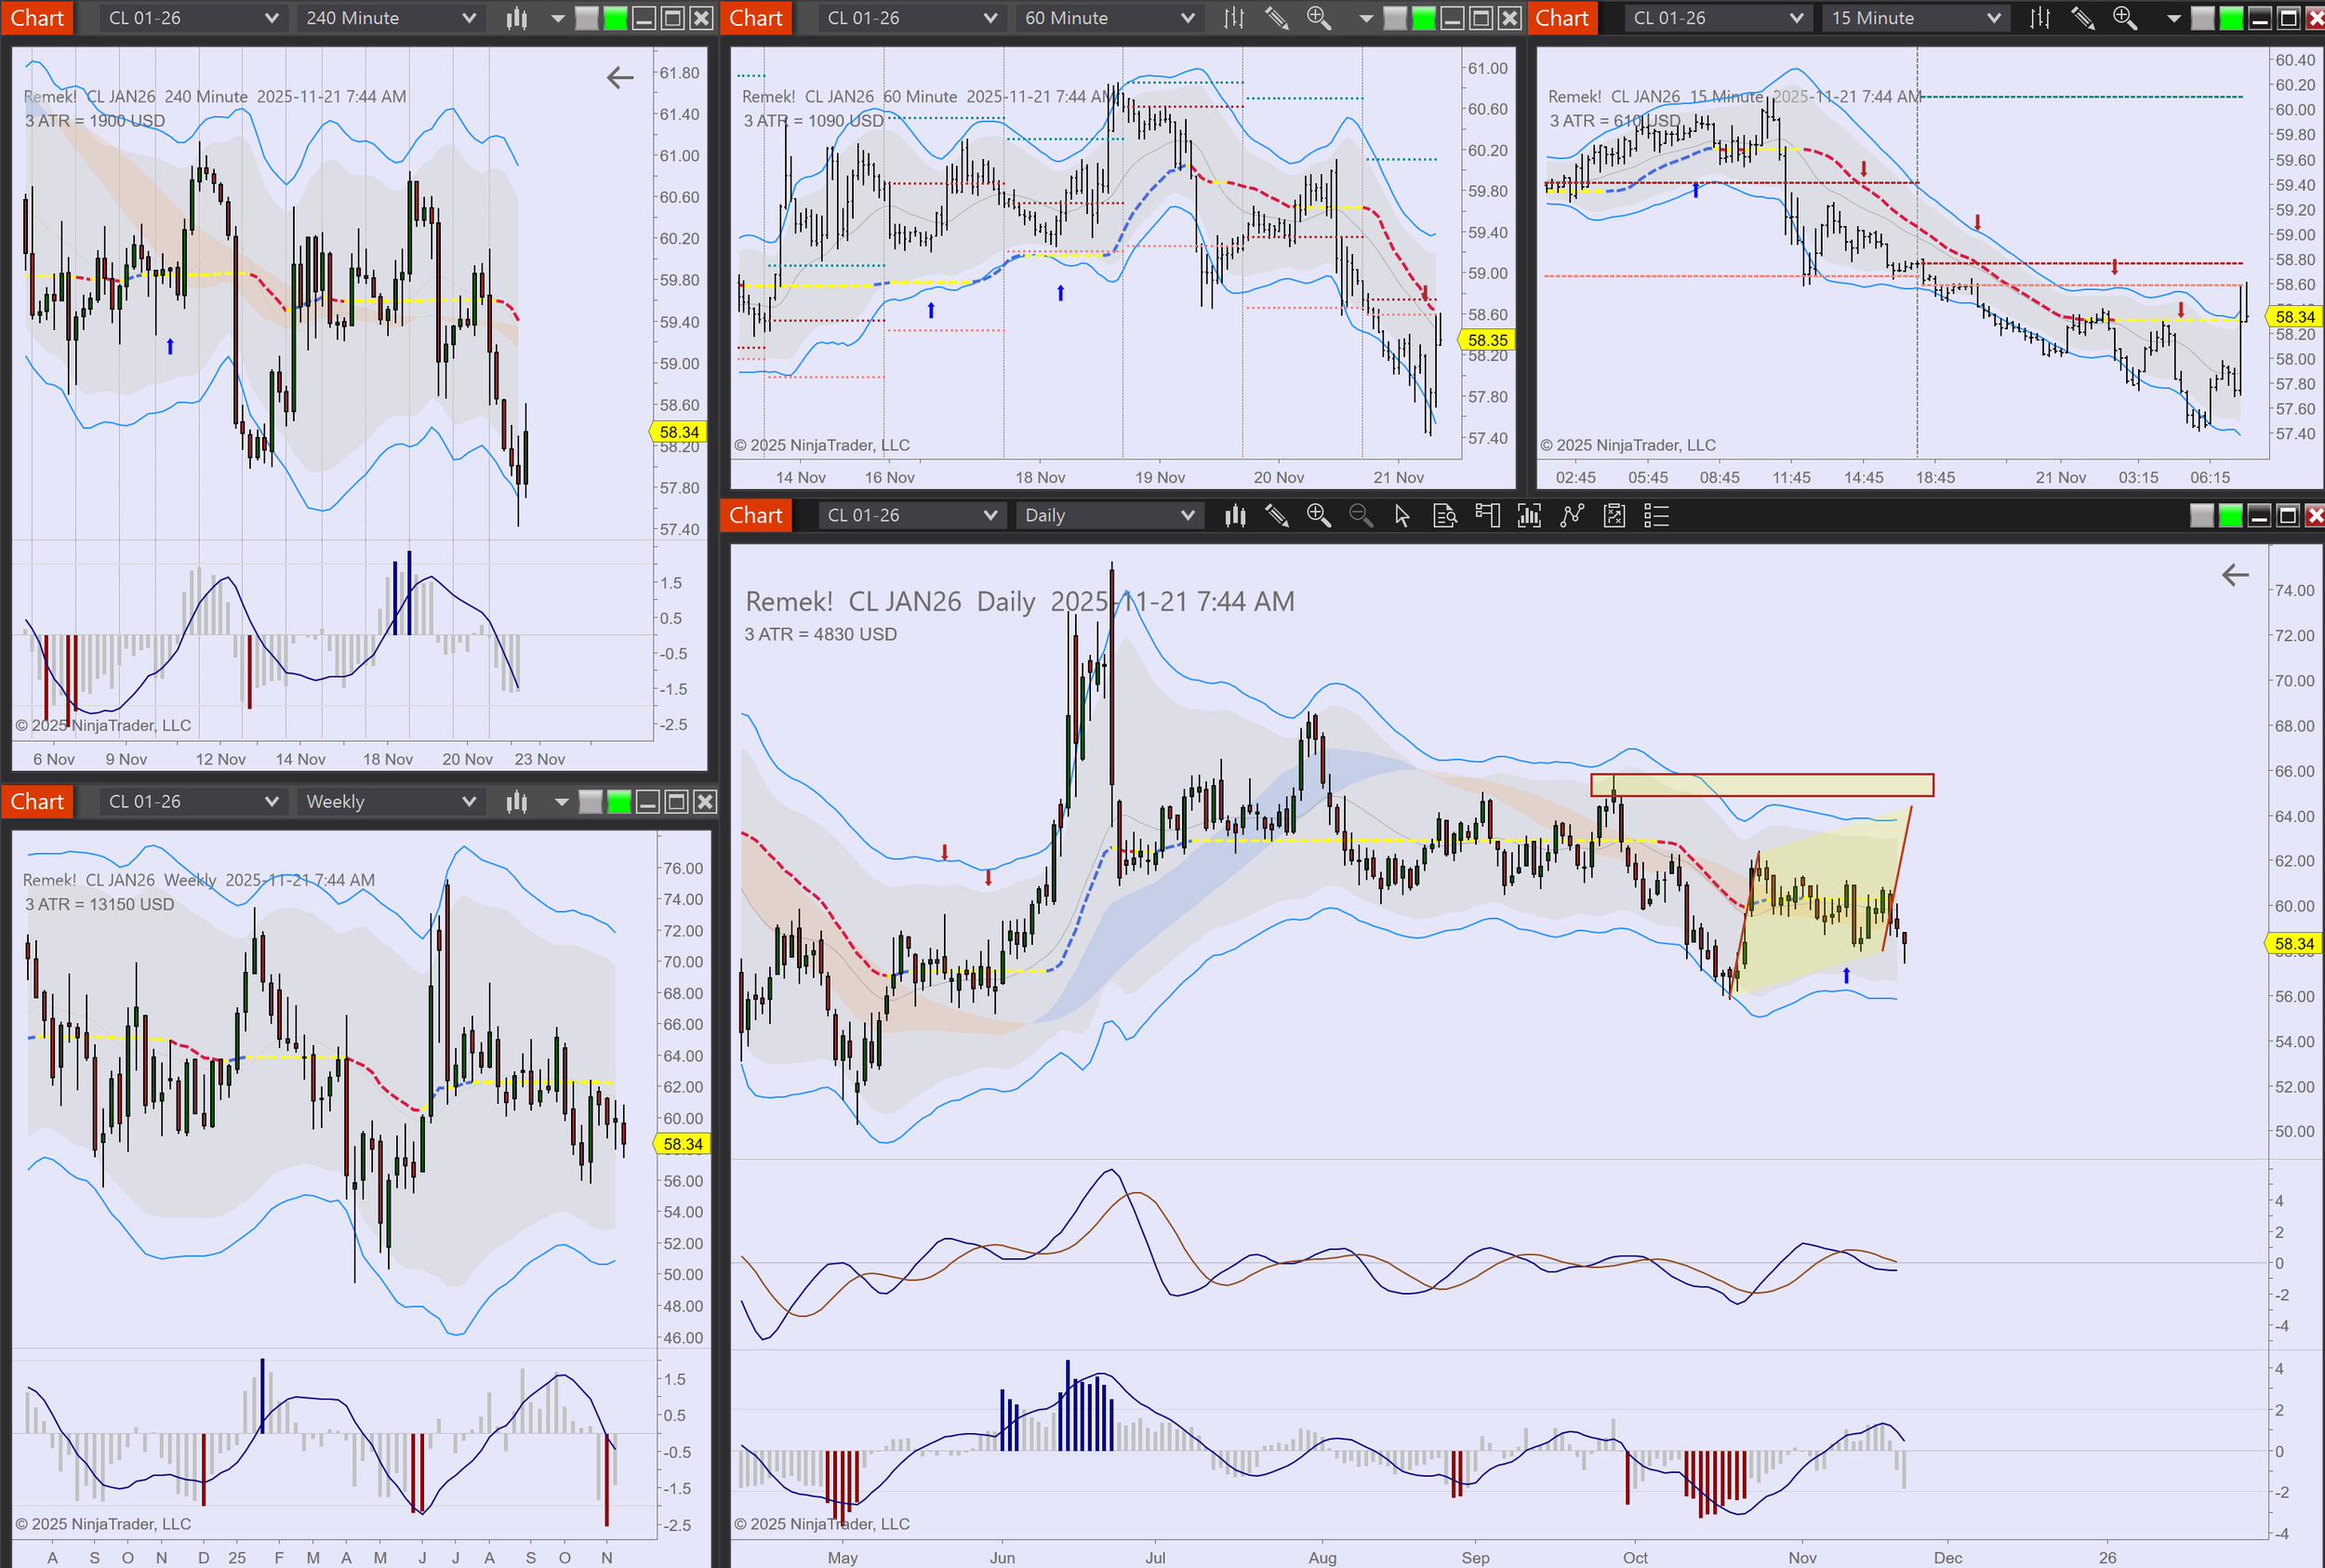
Task: Open chart style menu in Daily chart toolbar
Action: (1235, 515)
